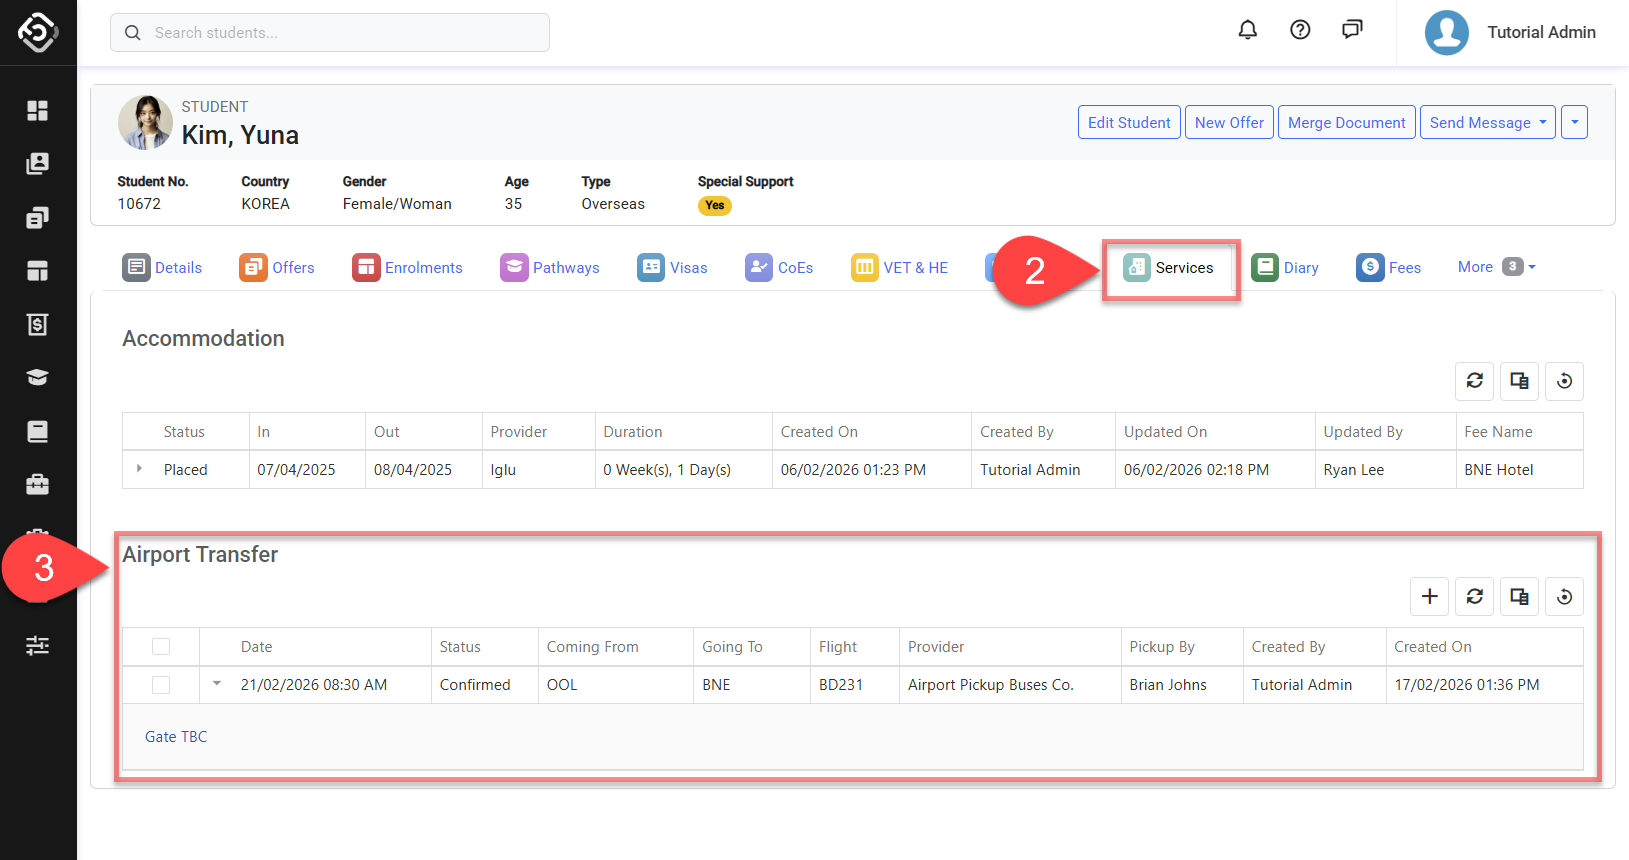Open the chat messages icon in header

pyautogui.click(x=1352, y=30)
